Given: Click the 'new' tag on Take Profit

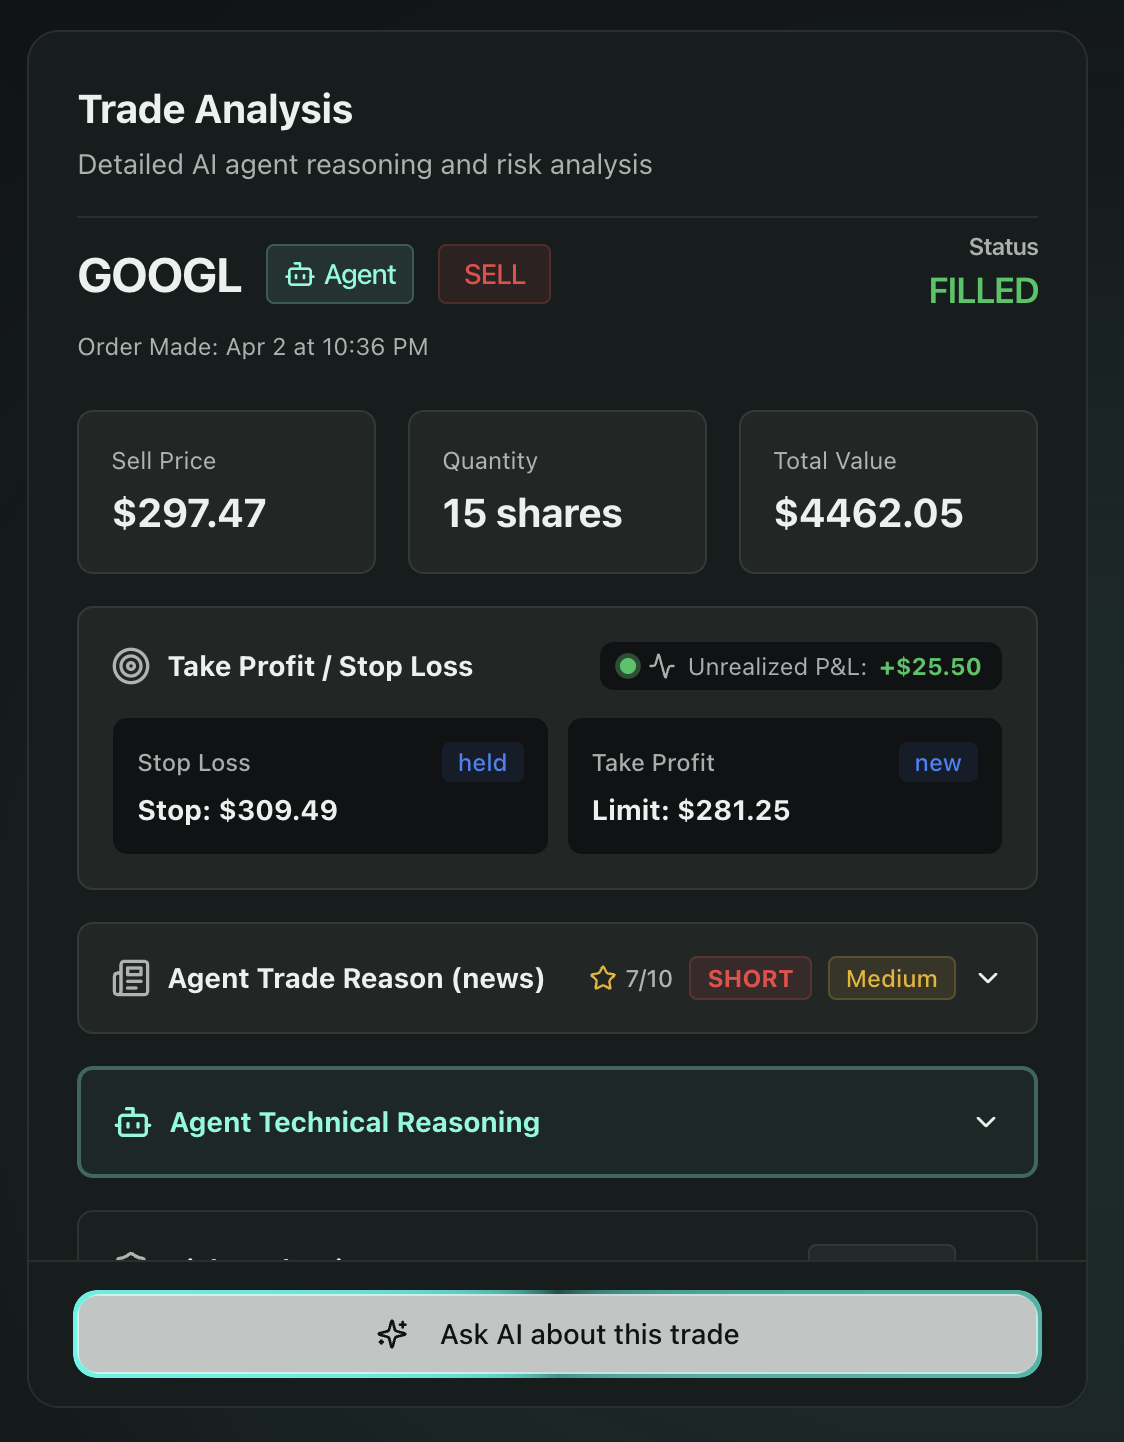Looking at the screenshot, I should 938,763.
